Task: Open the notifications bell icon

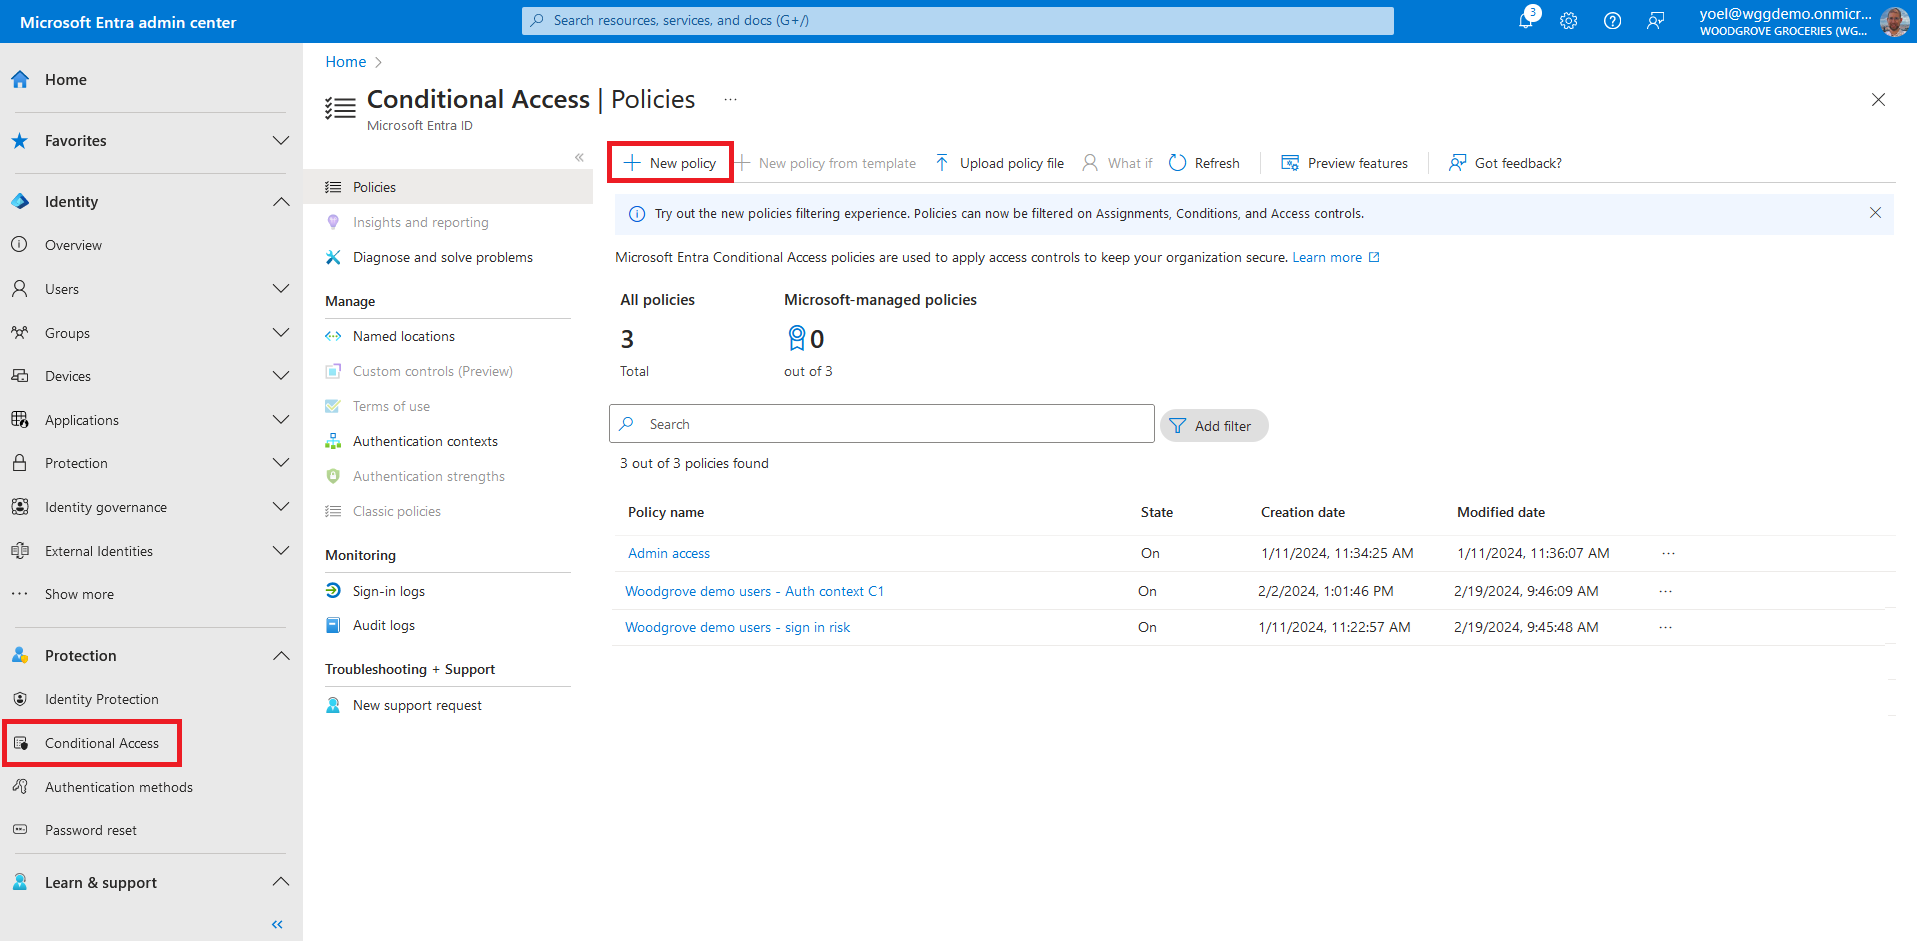Action: coord(1526,21)
